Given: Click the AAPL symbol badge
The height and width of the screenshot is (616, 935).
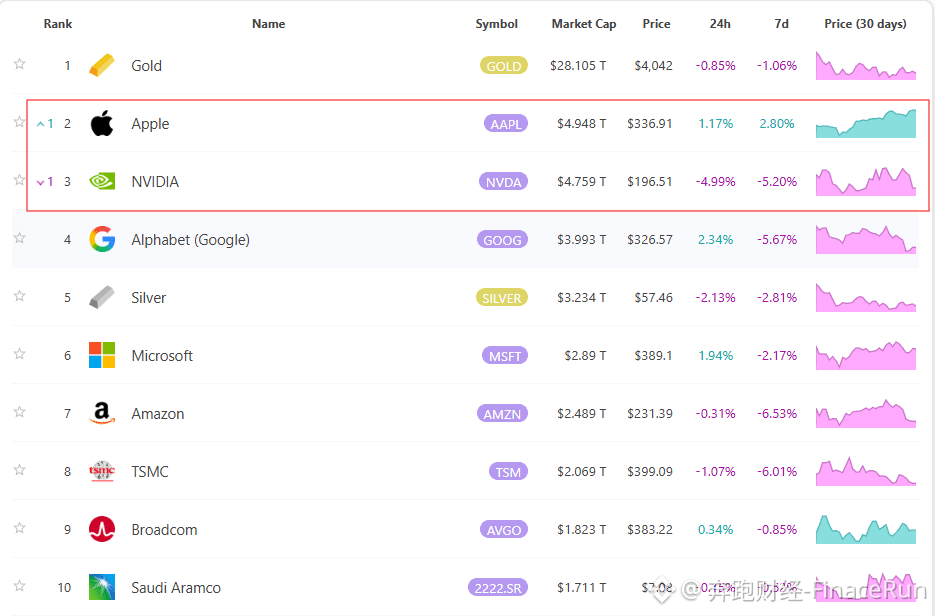Looking at the screenshot, I should [506, 124].
